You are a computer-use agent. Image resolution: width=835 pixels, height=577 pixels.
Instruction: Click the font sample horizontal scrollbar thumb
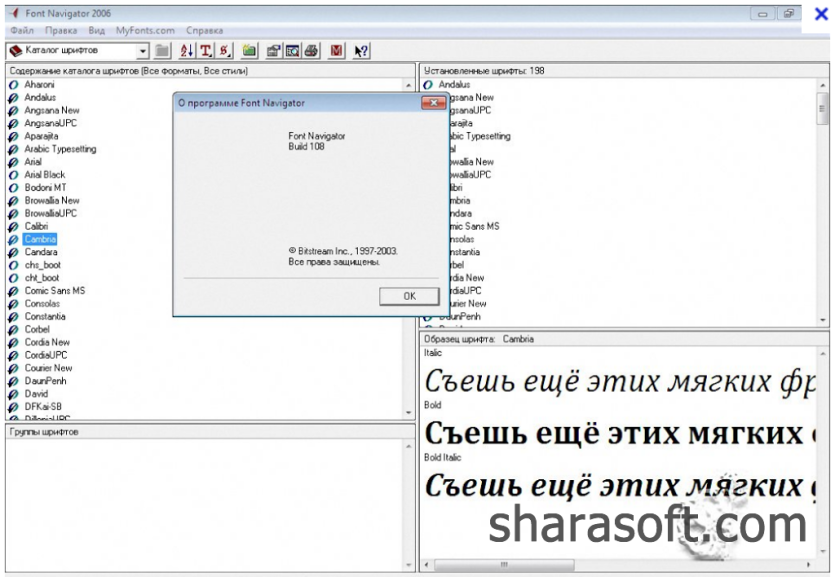tap(504, 564)
